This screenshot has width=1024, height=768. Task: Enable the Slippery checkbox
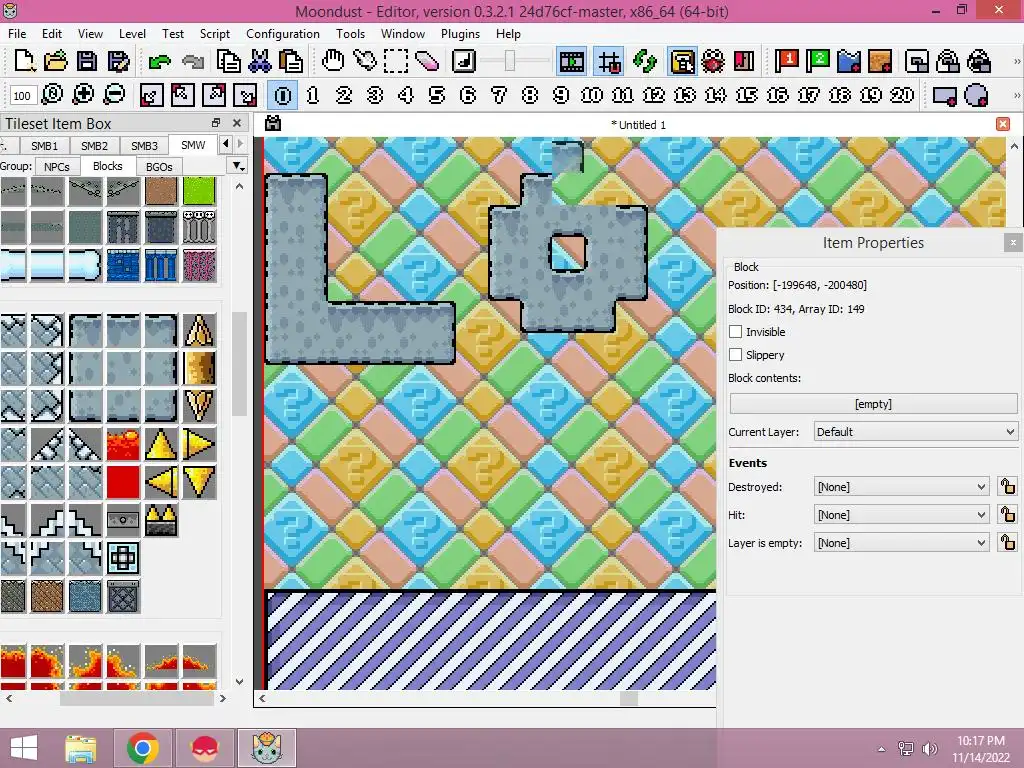(x=735, y=355)
